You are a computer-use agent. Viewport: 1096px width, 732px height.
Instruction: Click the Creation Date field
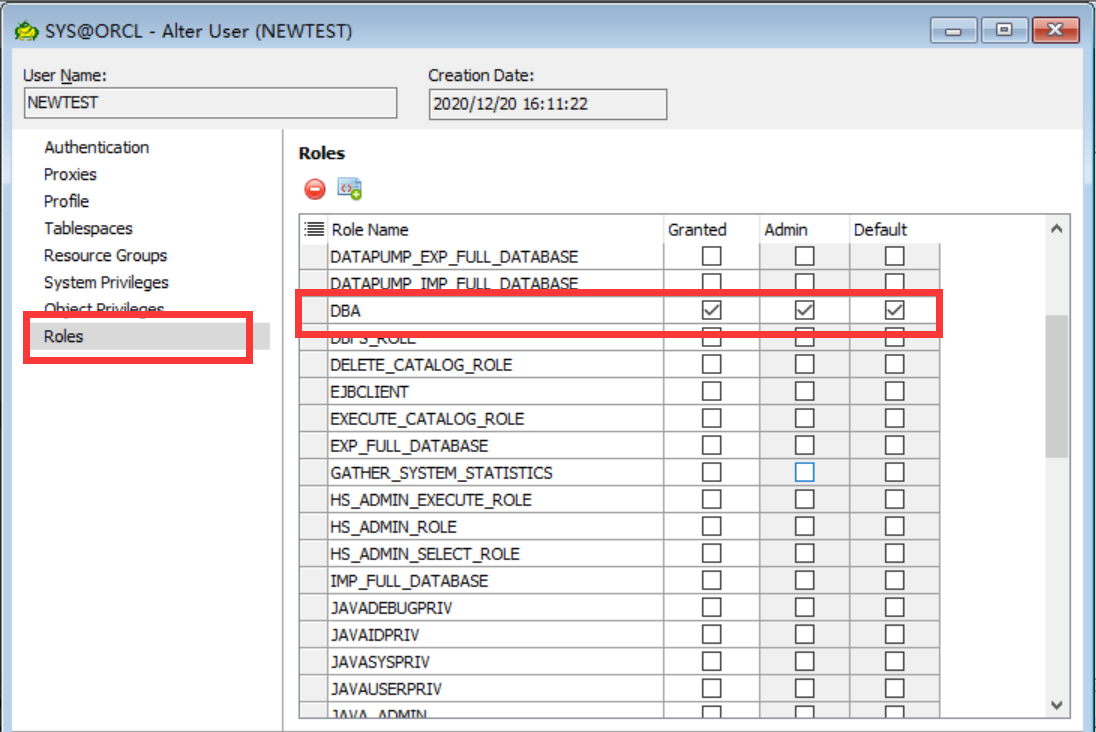(x=547, y=104)
